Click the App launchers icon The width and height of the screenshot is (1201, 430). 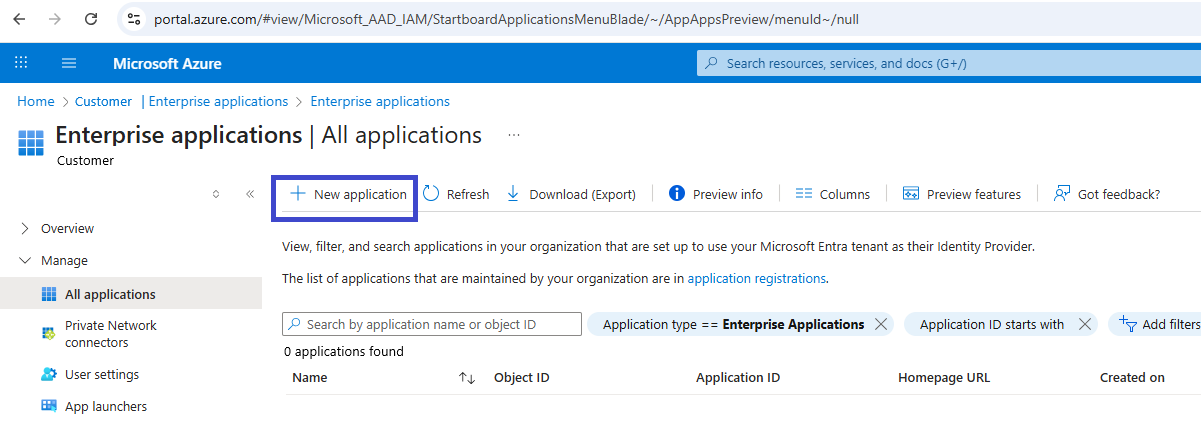point(48,406)
